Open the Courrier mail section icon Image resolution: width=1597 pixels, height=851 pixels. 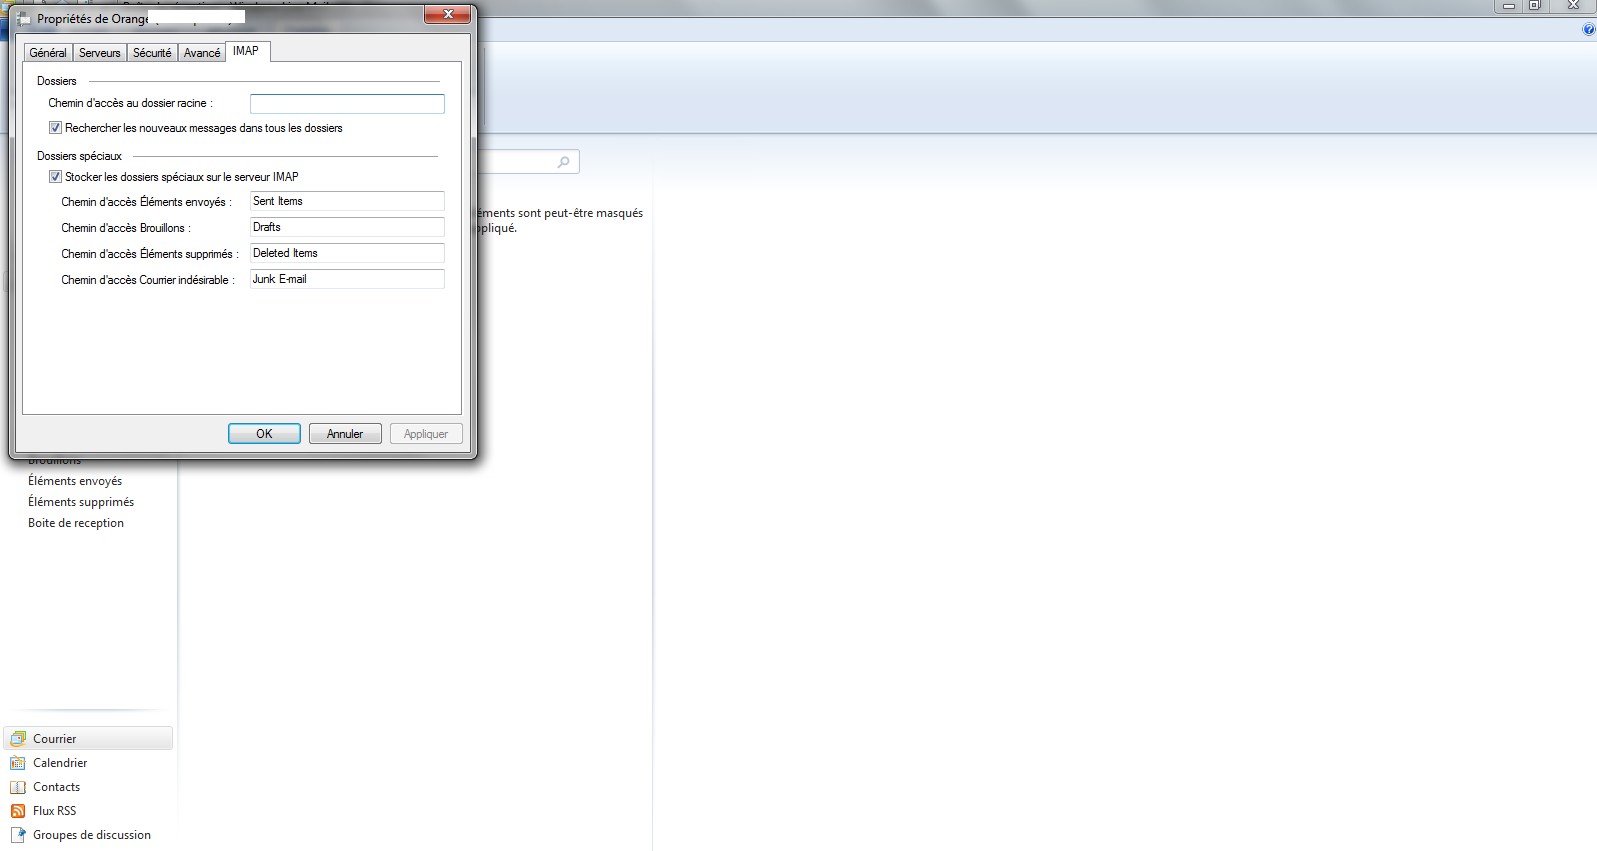[x=18, y=739]
